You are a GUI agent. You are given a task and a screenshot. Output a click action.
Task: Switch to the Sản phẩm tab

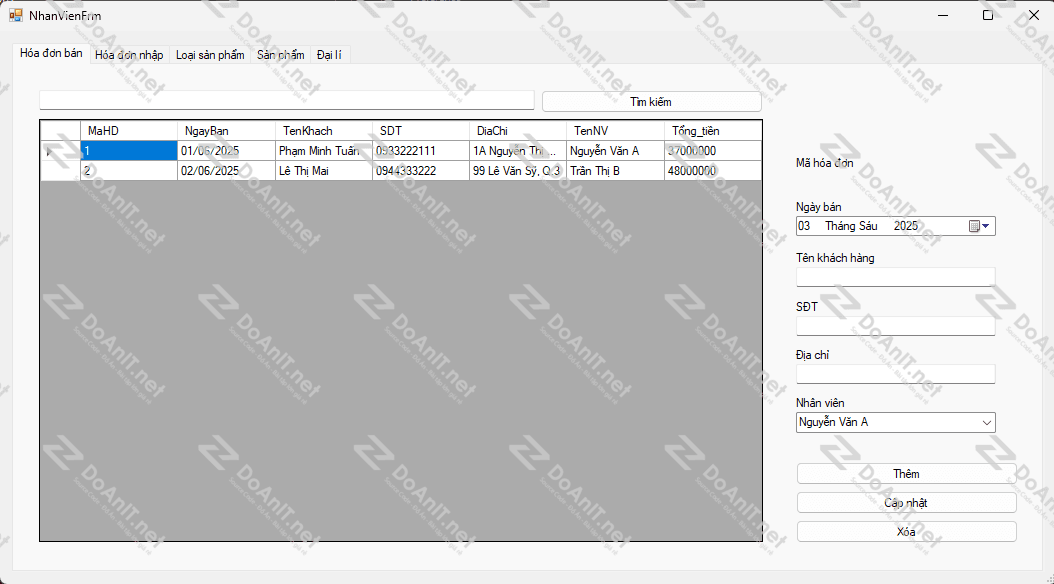(280, 55)
